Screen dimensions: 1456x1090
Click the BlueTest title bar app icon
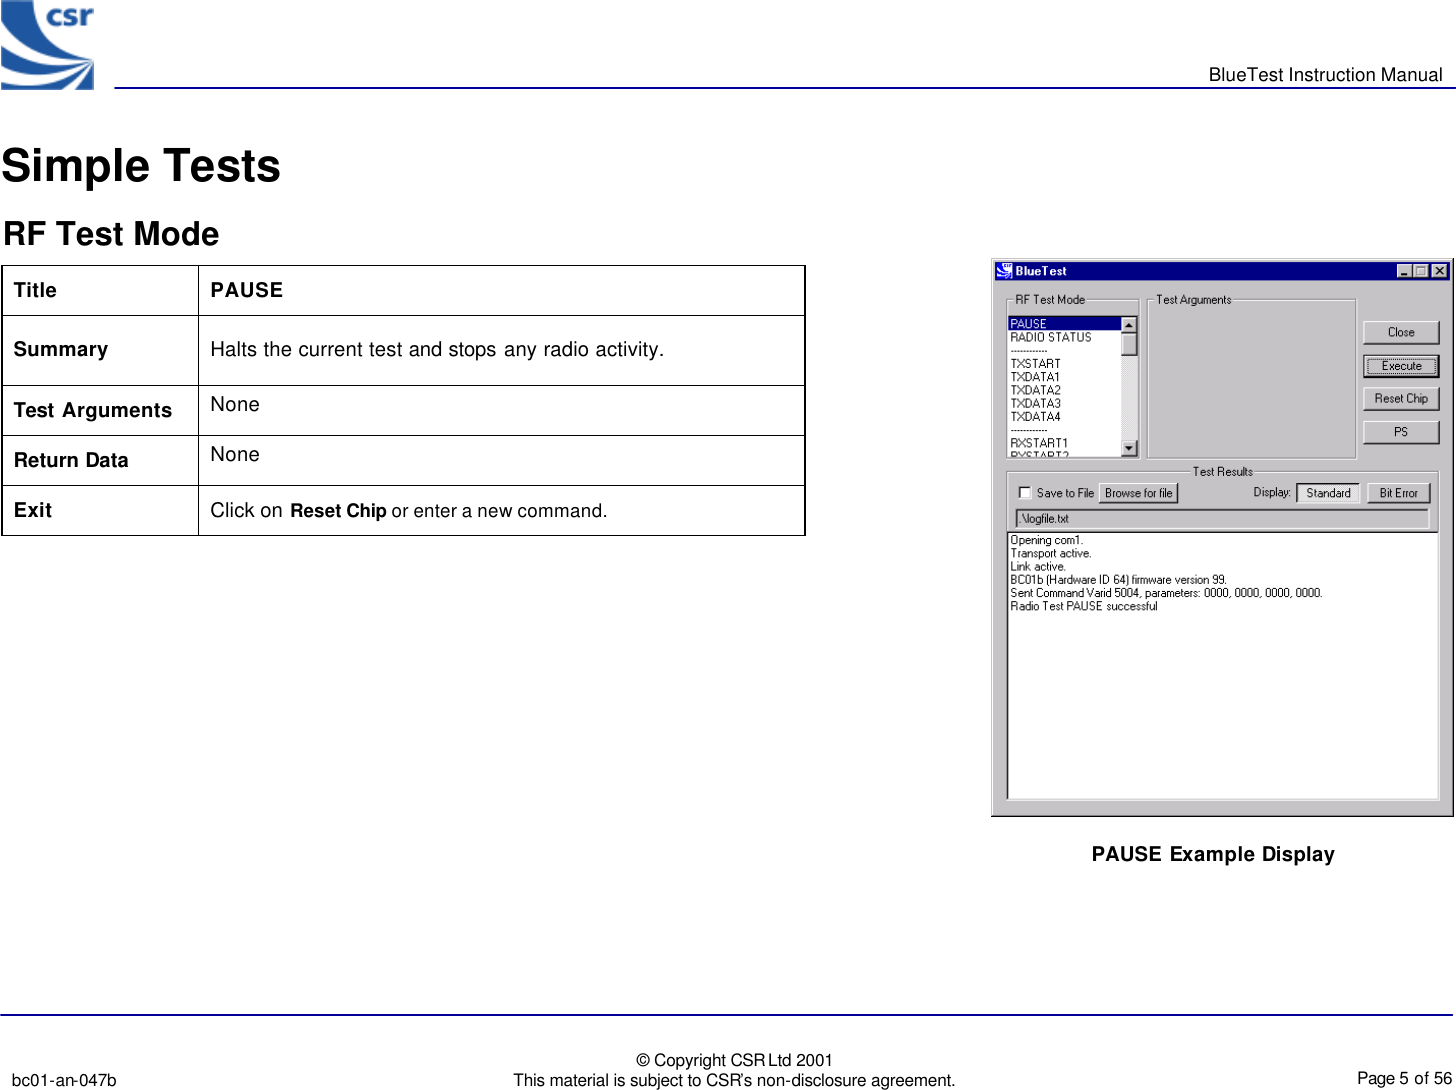tap(1004, 271)
